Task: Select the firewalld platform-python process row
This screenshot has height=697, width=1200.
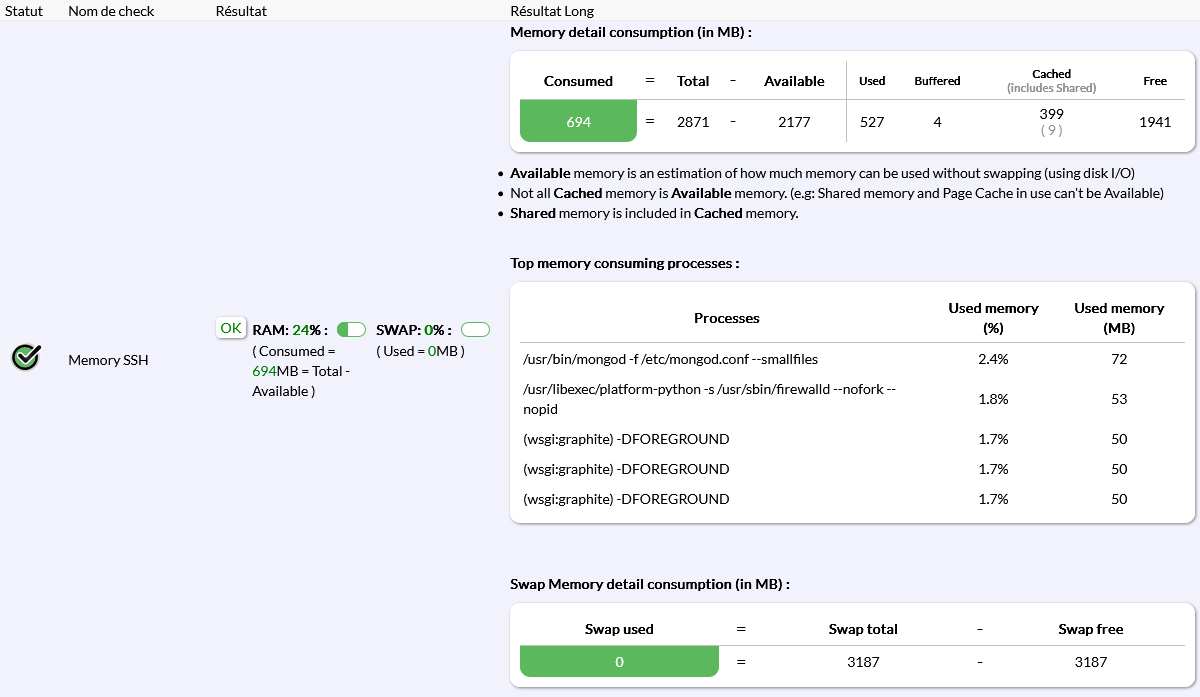Action: [x=709, y=399]
